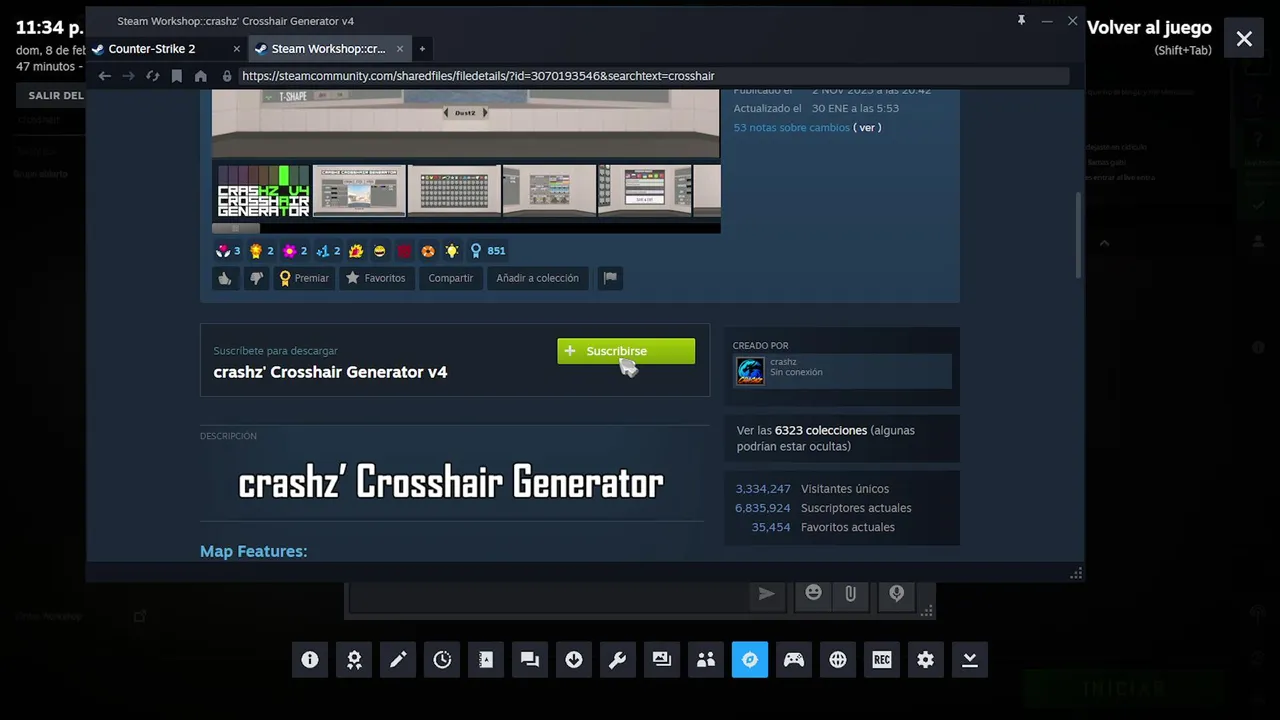Close the Steam Workshop tab
Image resolution: width=1280 pixels, height=720 pixels.
(x=400, y=49)
